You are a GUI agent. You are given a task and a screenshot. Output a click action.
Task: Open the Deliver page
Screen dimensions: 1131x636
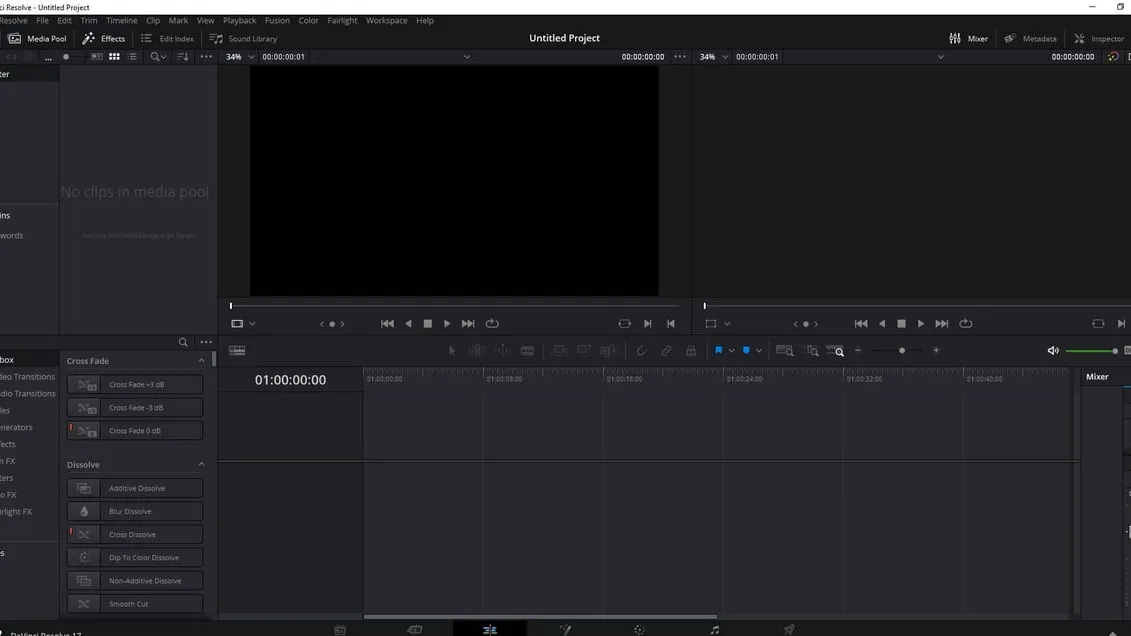tap(789, 629)
